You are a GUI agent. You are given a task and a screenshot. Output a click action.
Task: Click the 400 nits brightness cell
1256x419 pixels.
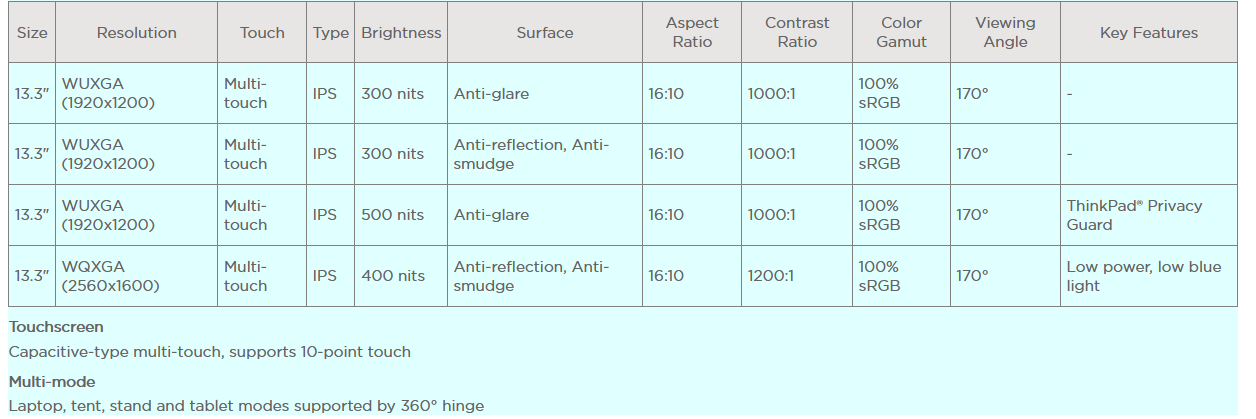[392, 276]
